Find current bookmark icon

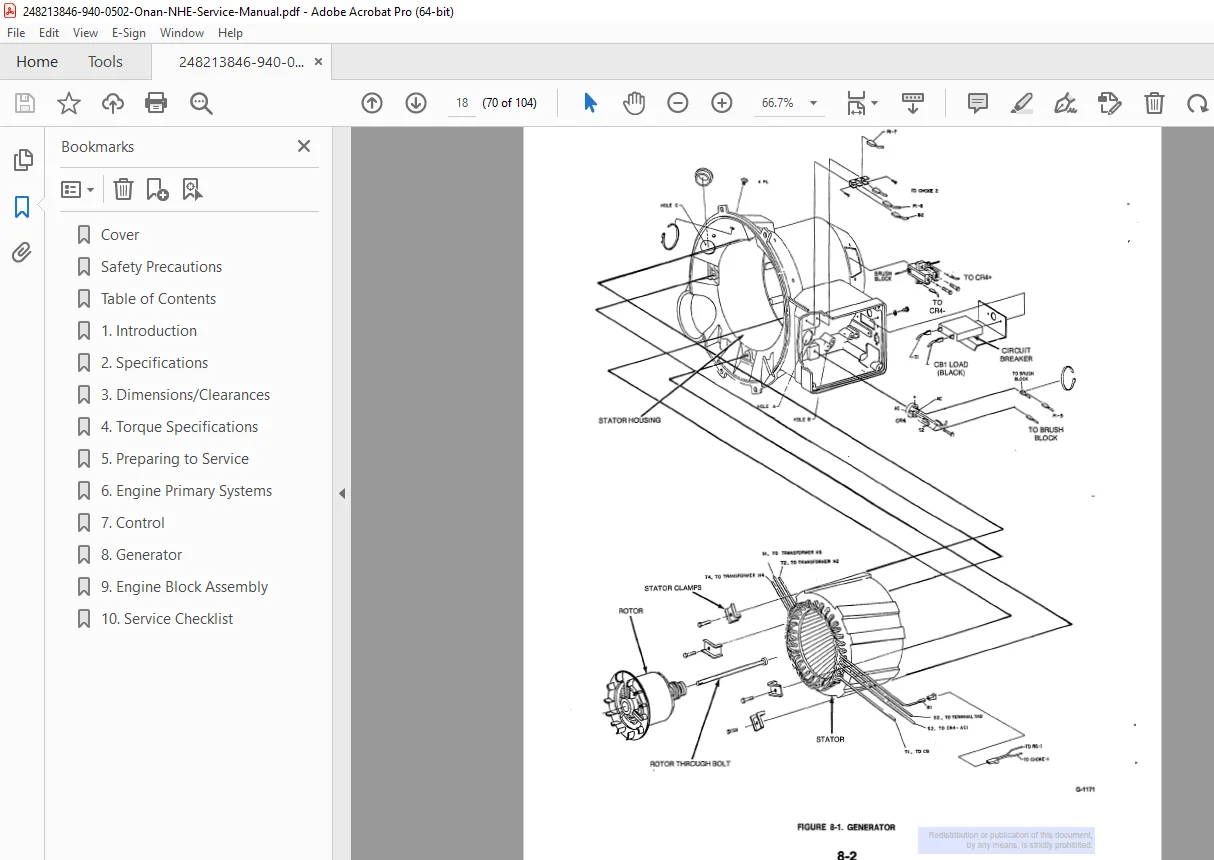click(x=192, y=189)
